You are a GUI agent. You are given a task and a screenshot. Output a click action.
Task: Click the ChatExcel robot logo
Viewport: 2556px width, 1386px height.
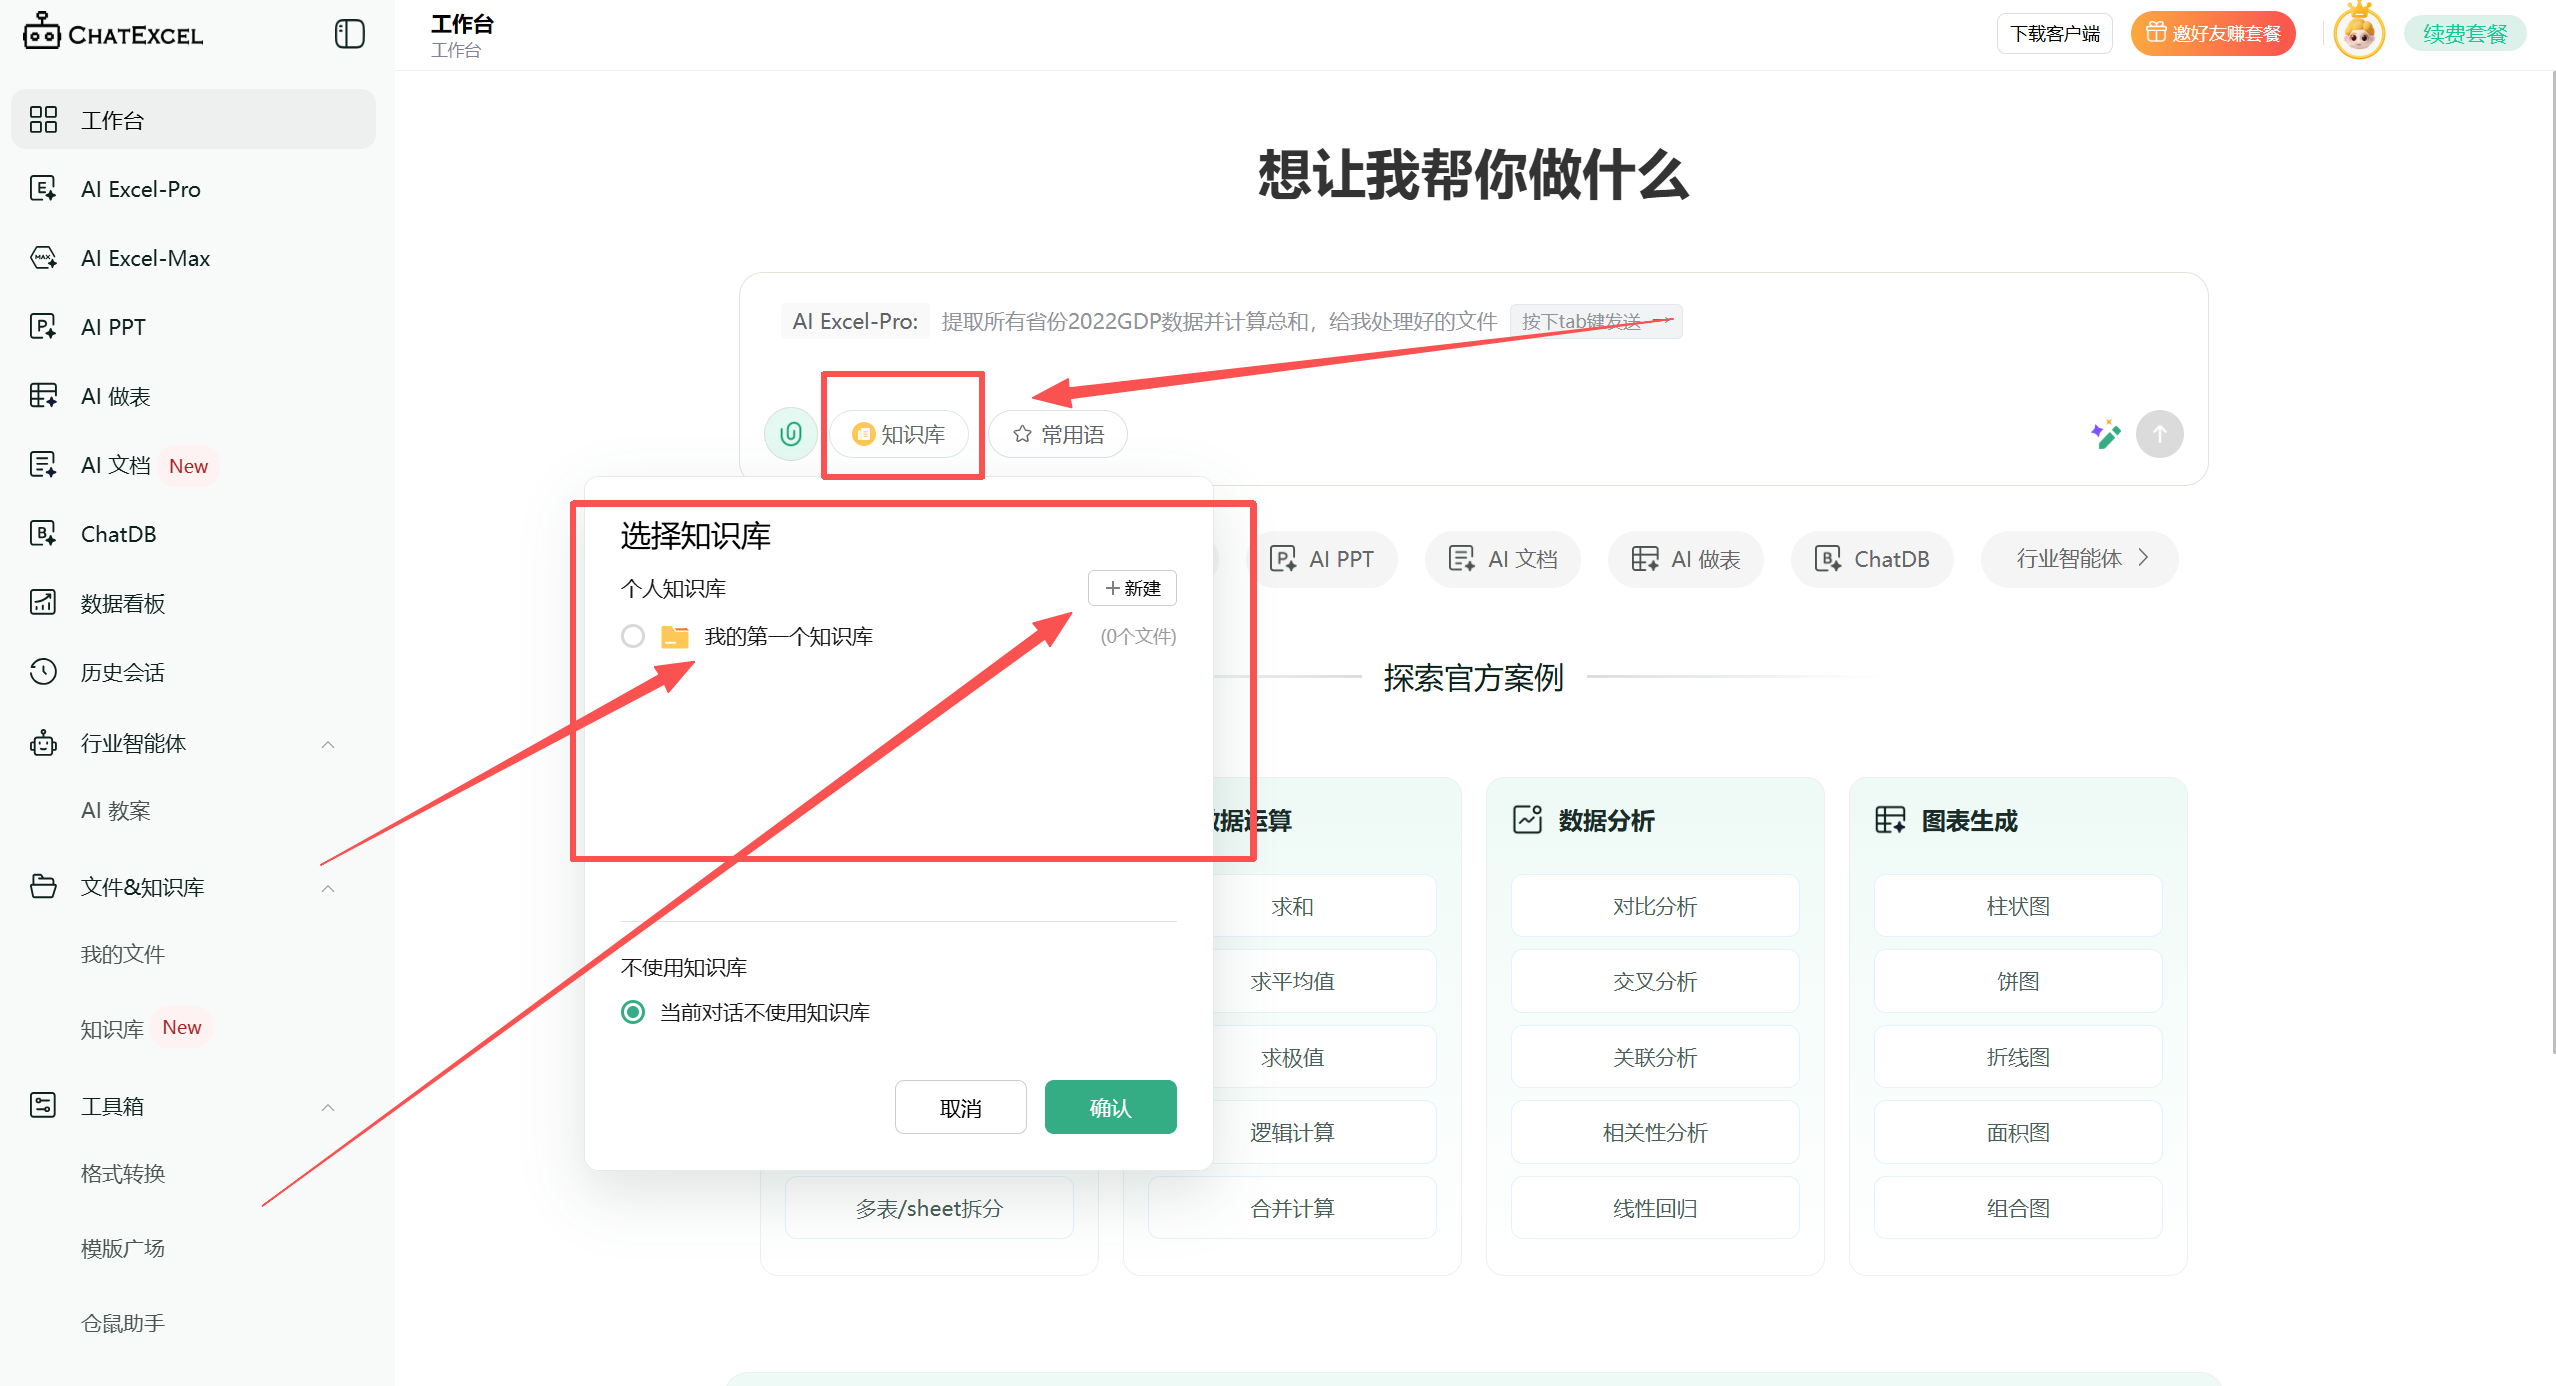[42, 31]
